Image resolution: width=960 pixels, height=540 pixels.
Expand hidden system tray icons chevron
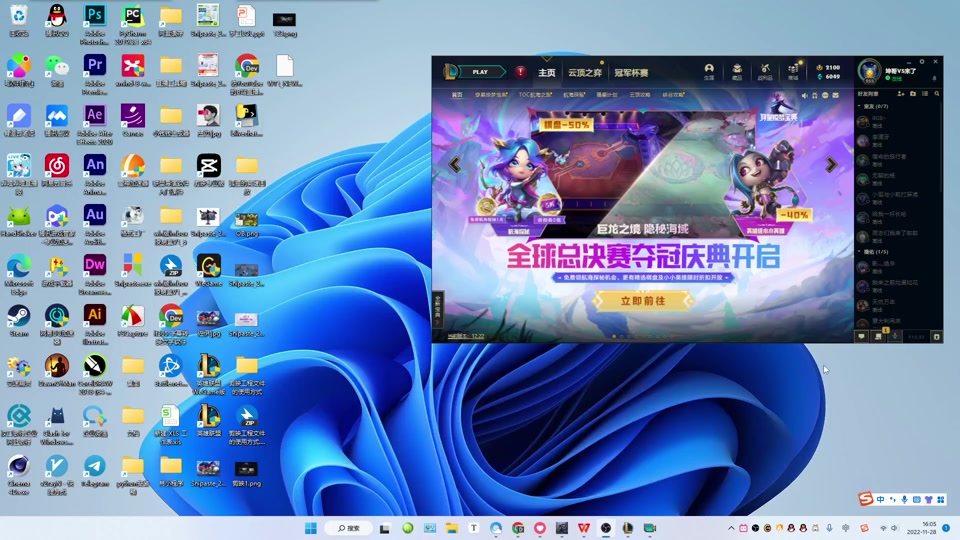click(731, 528)
